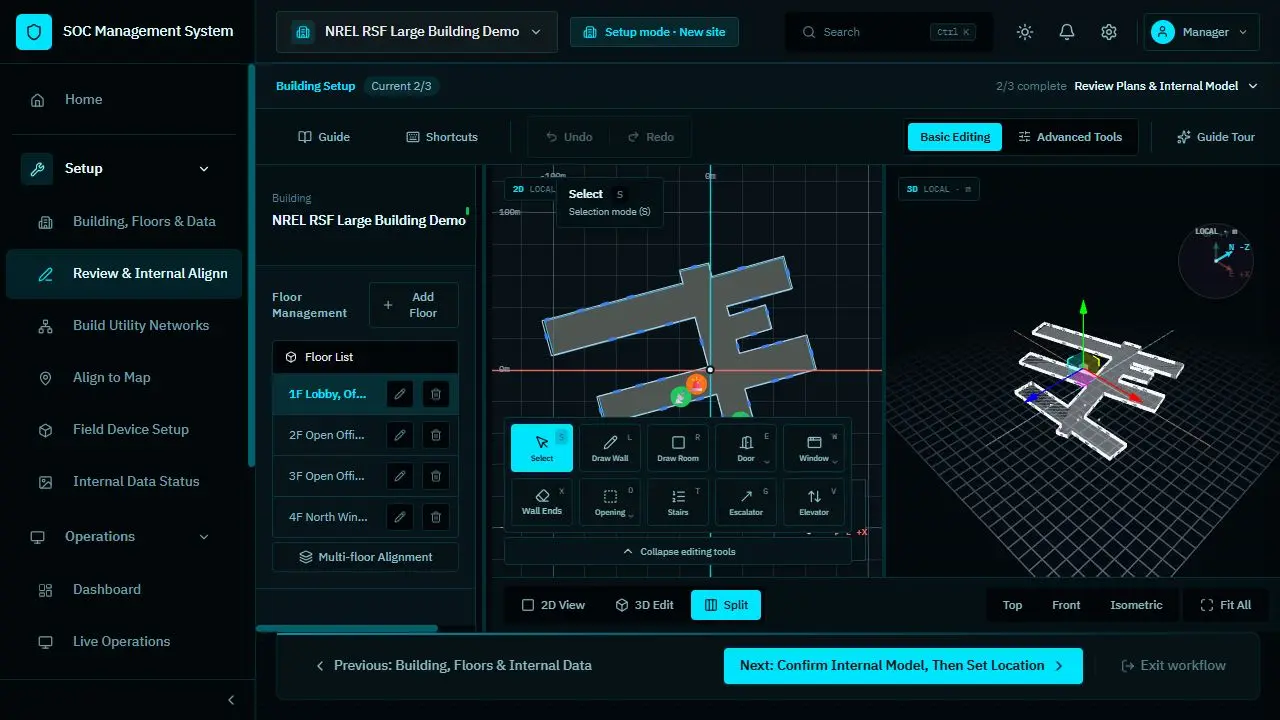The image size is (1280, 720).
Task: Enable the Split view
Action: click(726, 605)
